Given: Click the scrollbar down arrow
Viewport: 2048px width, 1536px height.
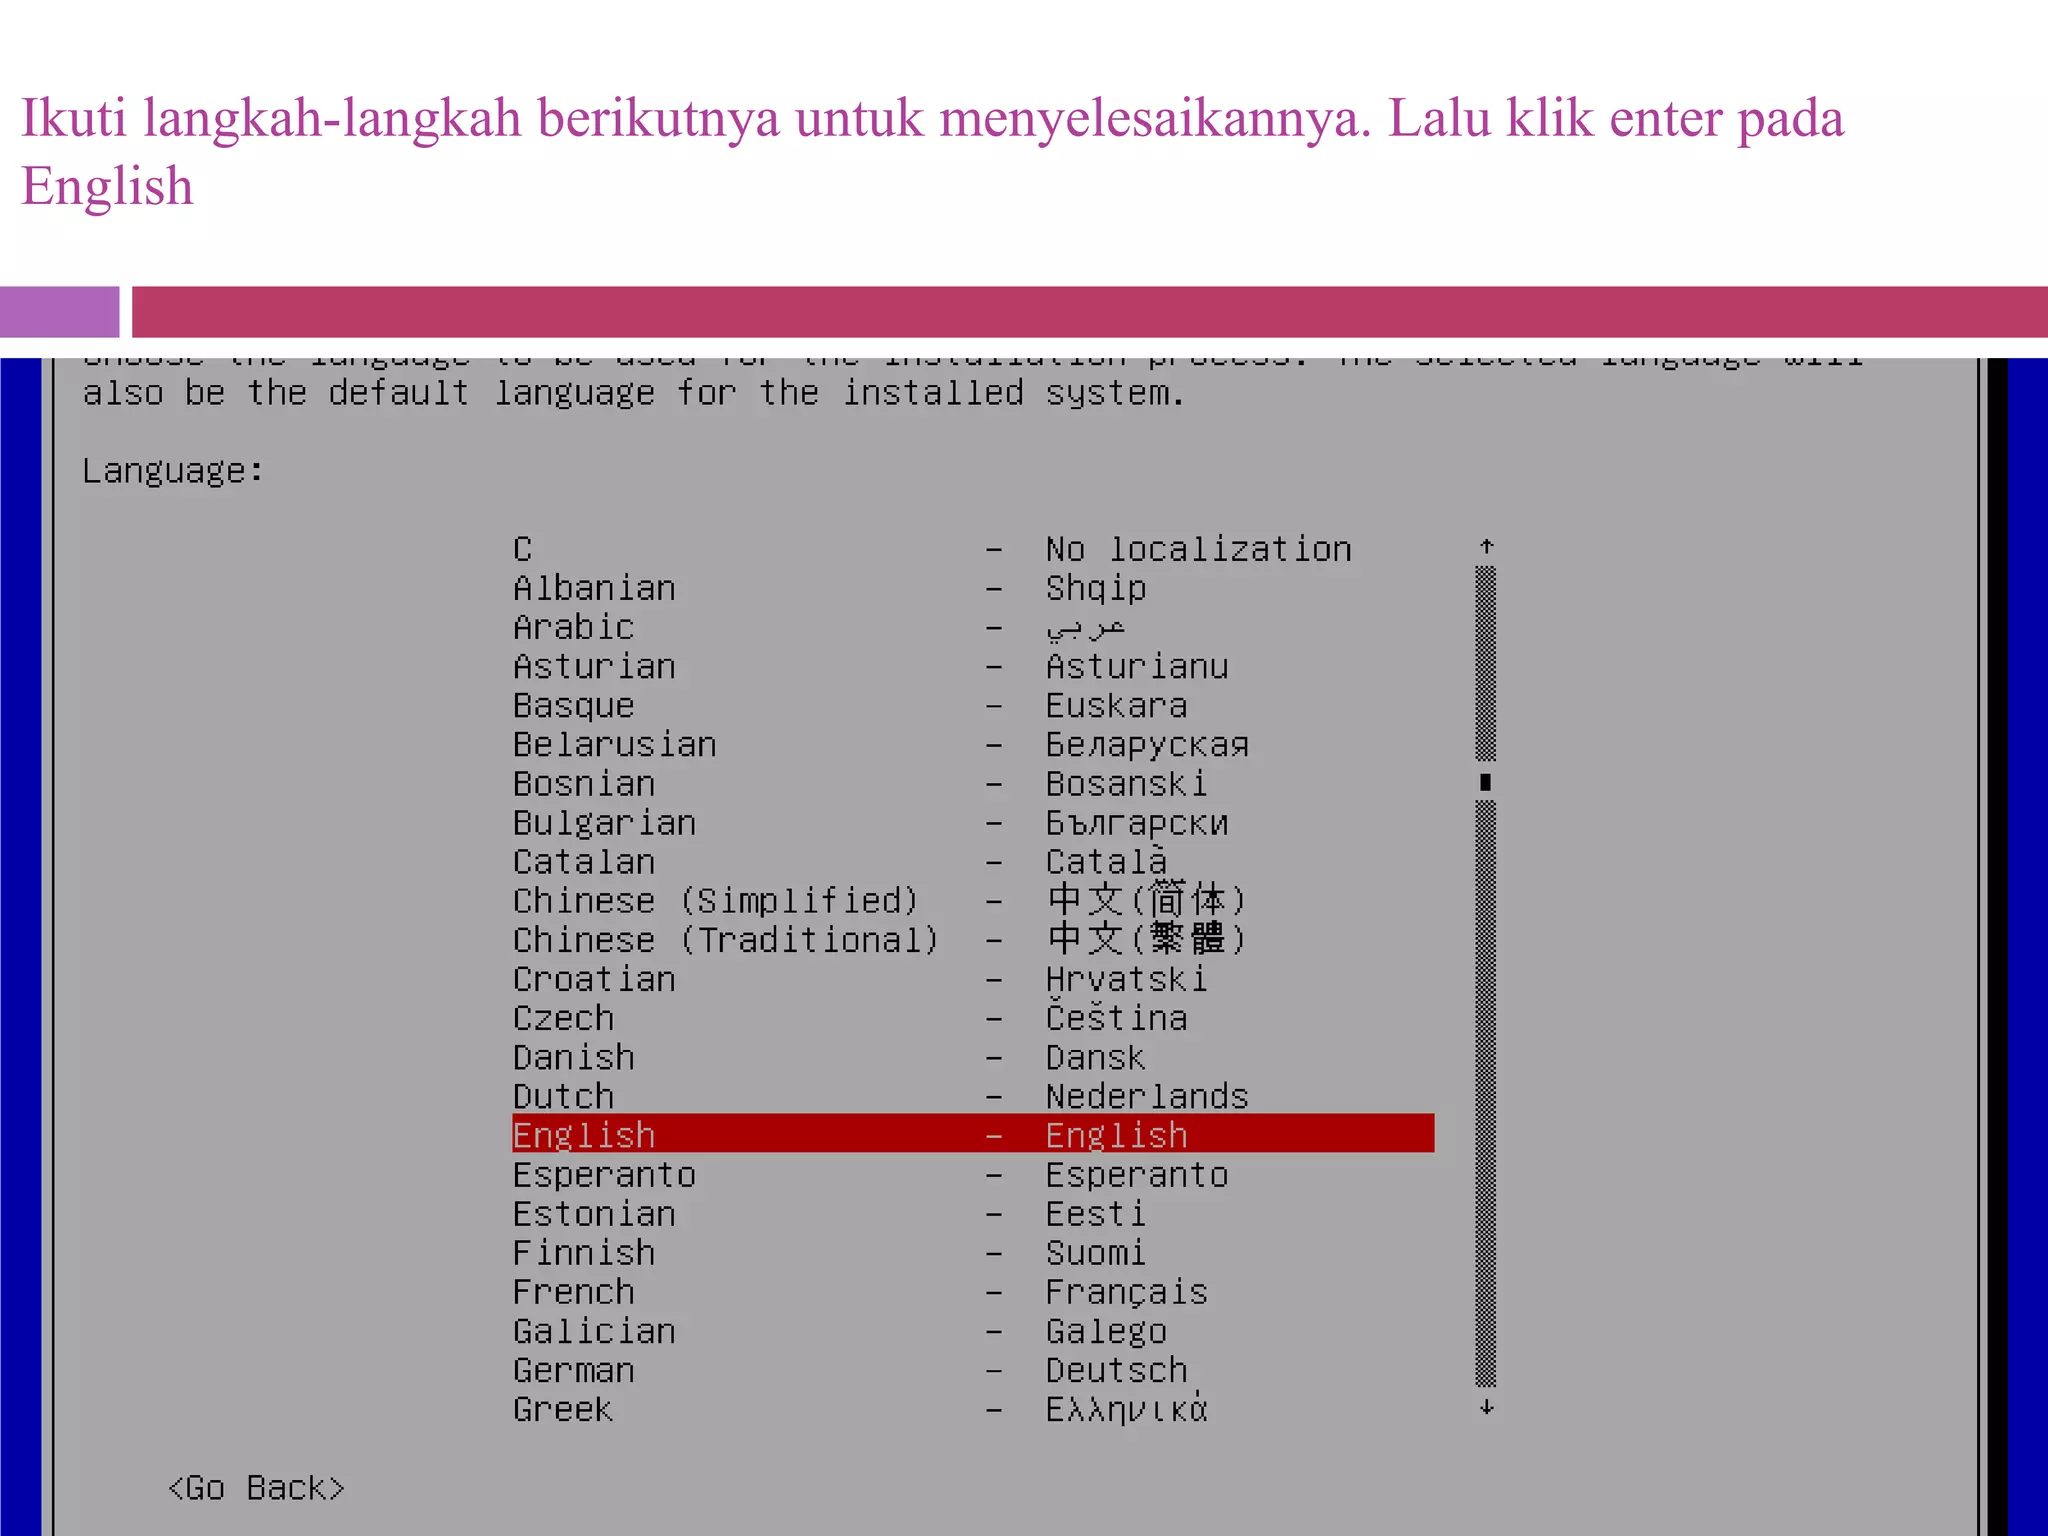Looking at the screenshot, I should pos(1486,1407).
